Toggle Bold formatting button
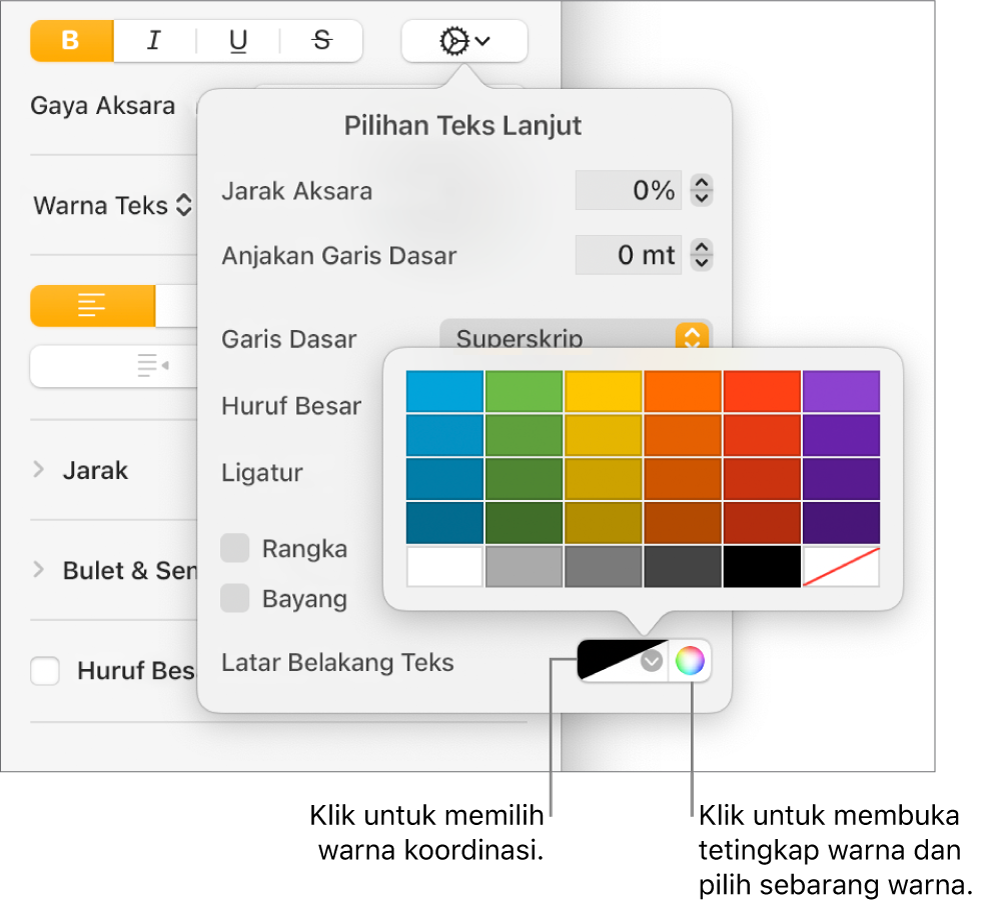Viewport: 988px width, 913px height. coord(71,41)
